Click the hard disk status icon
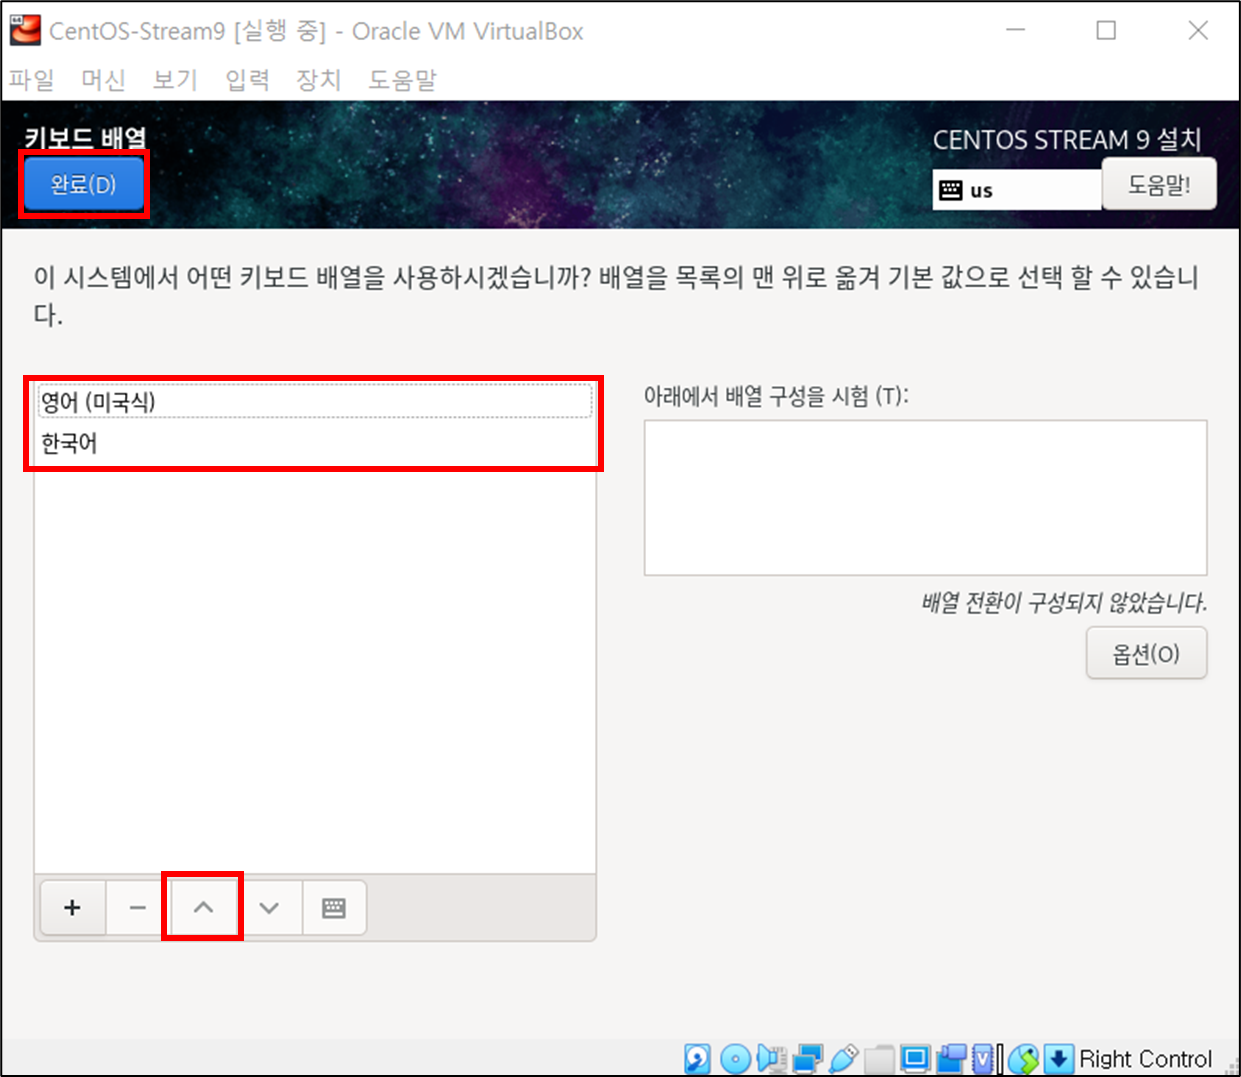The height and width of the screenshot is (1077, 1241). click(698, 1058)
